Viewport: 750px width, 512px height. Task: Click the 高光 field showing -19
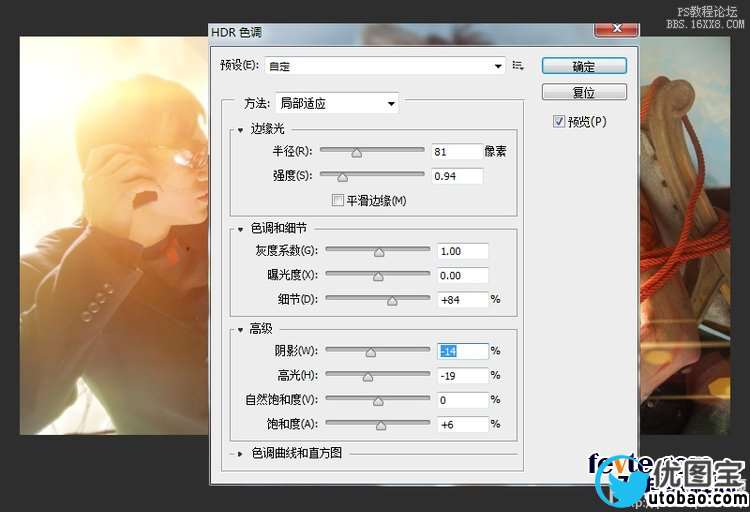pyautogui.click(x=463, y=376)
